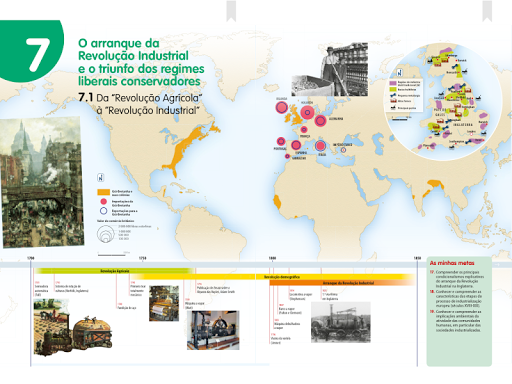Screen dimensions: 512x384
Task: Open the London street painting image
Action: tap(42, 182)
